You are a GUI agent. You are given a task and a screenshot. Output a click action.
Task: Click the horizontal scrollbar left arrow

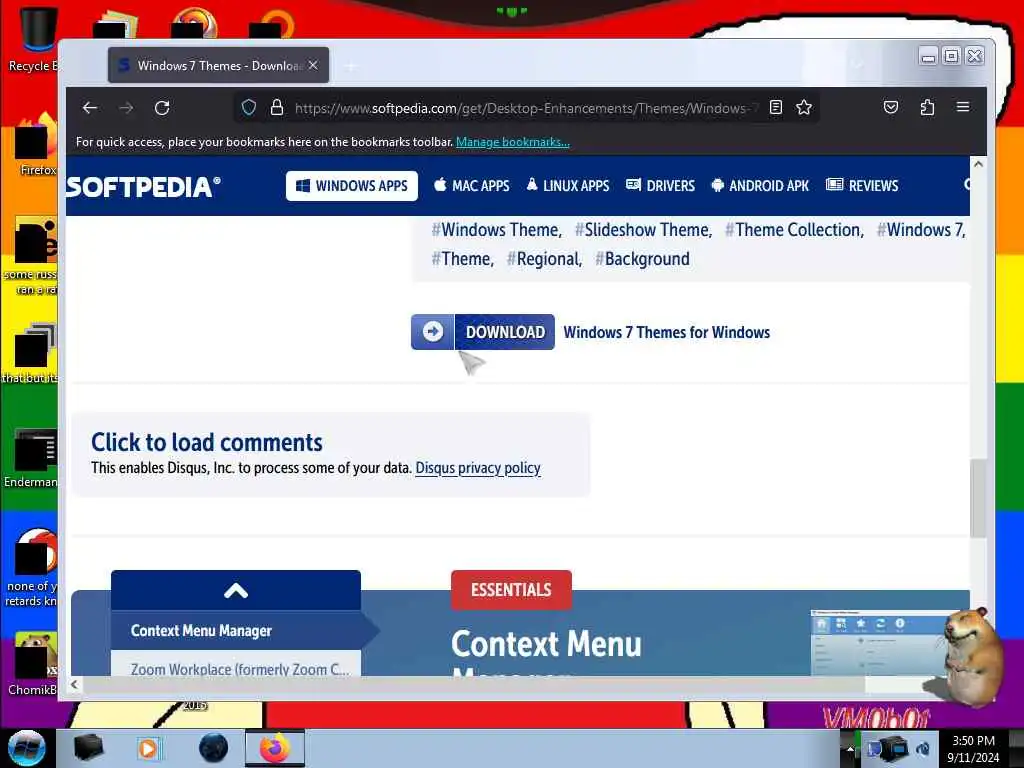pos(74,684)
